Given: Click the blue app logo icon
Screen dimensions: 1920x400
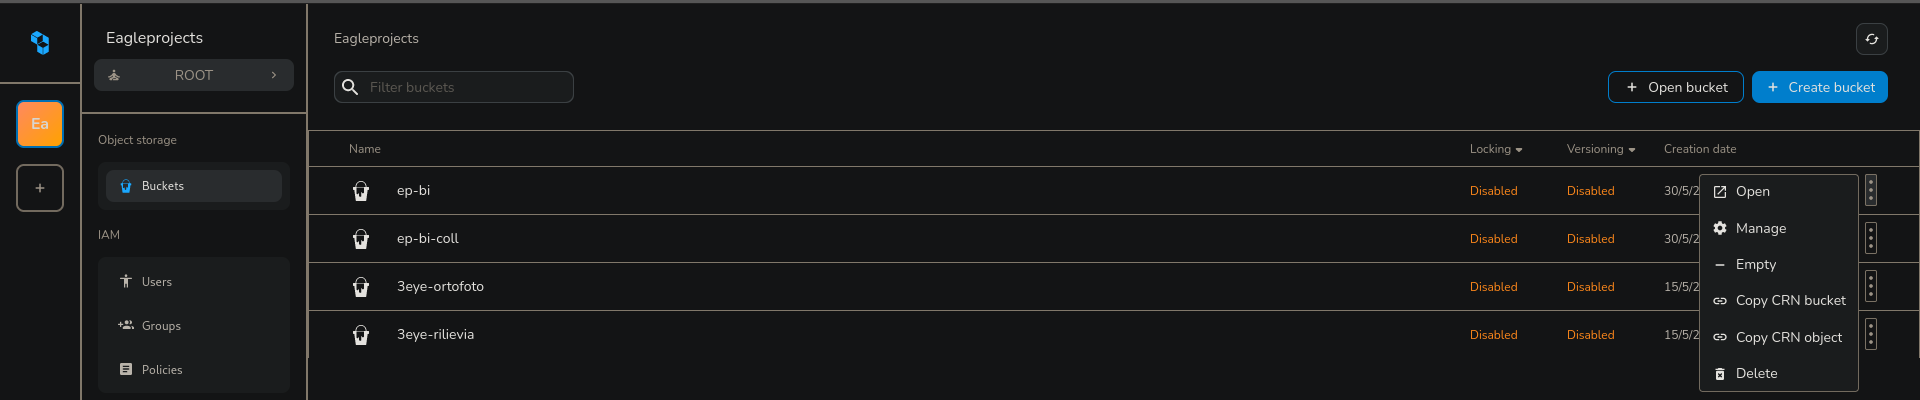Looking at the screenshot, I should point(40,42).
